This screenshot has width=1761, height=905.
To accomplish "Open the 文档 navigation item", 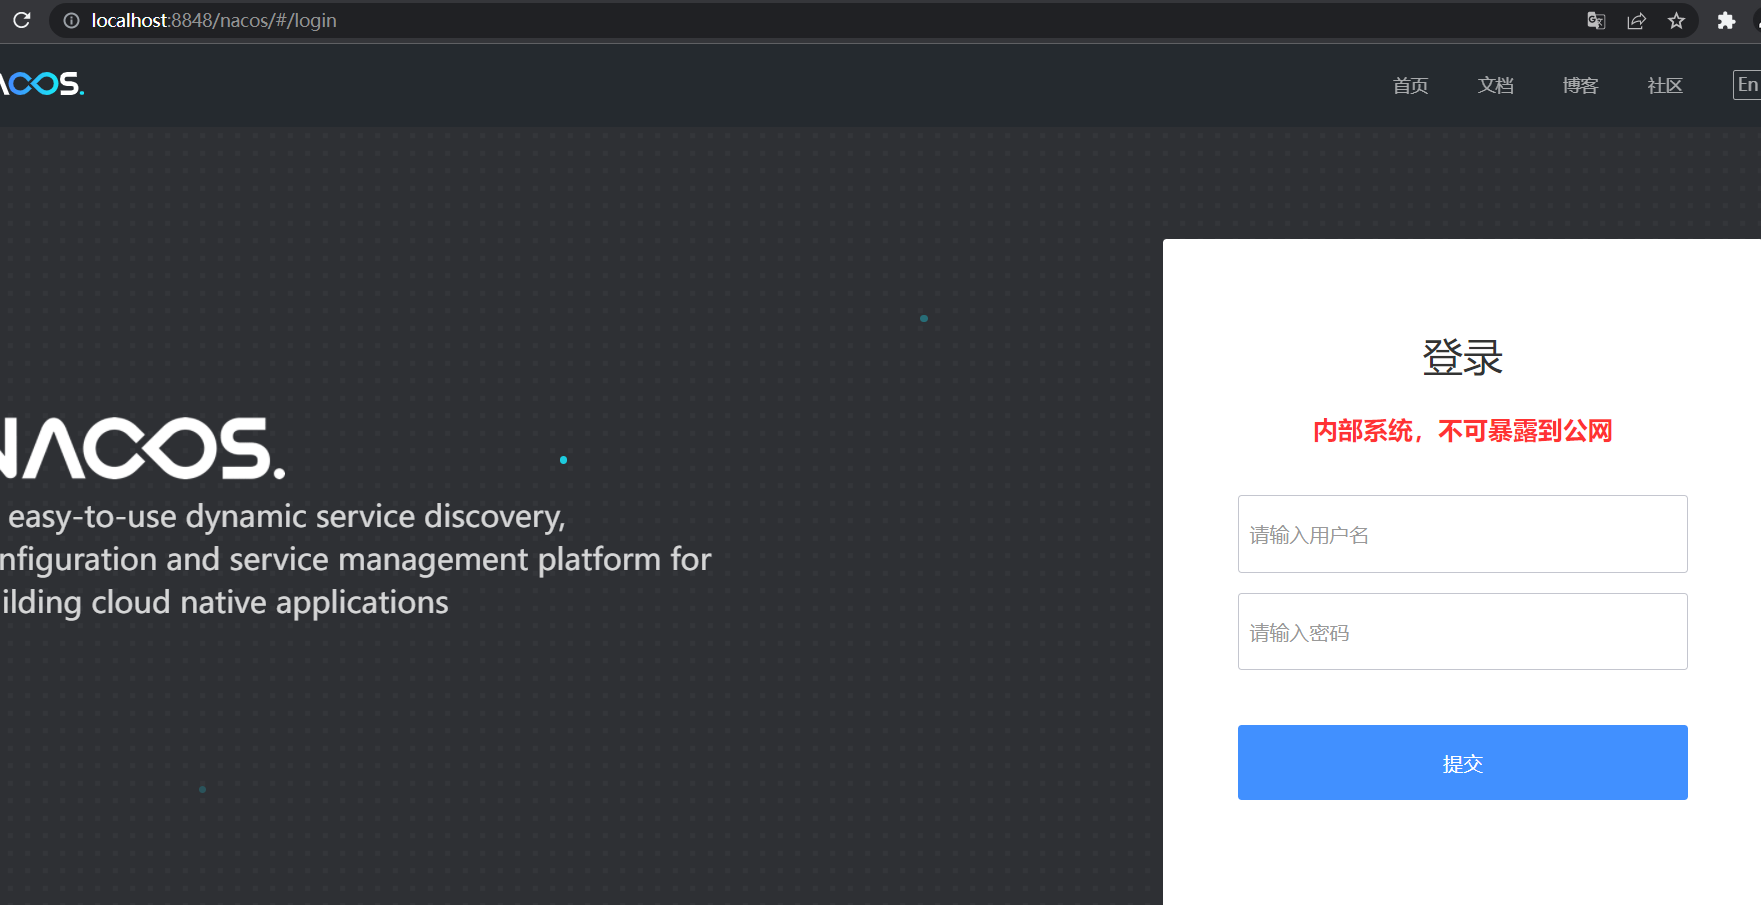I will pyautogui.click(x=1495, y=85).
